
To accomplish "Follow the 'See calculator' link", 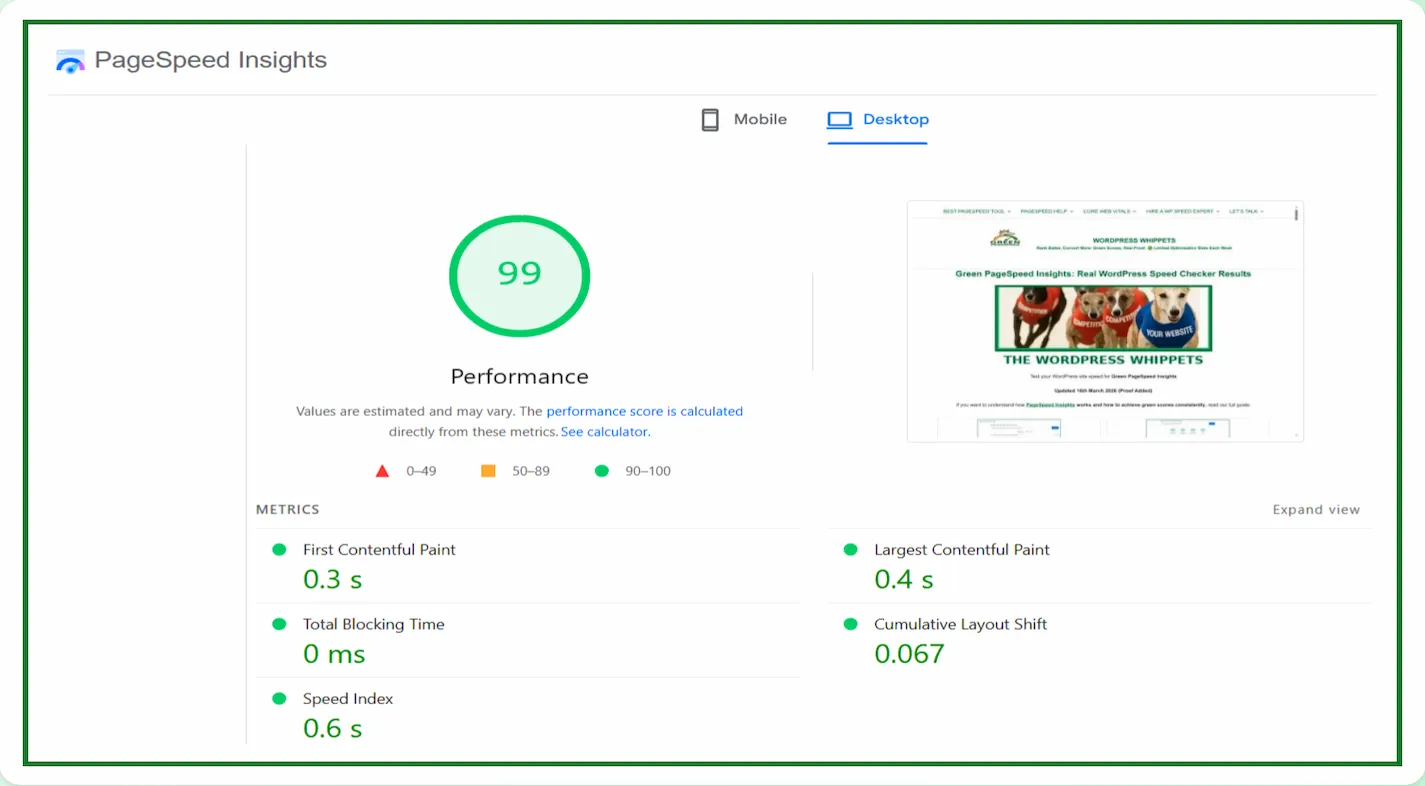I will click(605, 432).
